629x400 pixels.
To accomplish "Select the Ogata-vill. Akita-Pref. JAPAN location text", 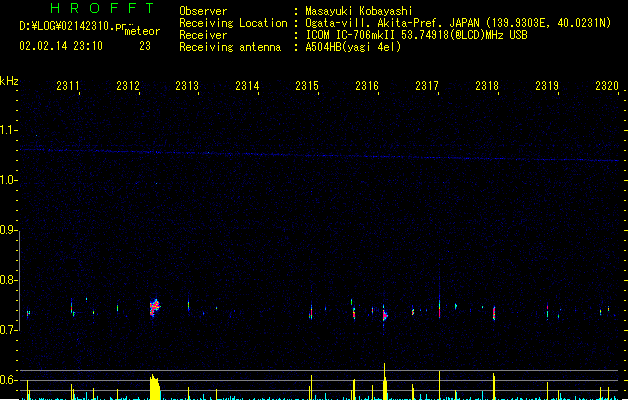I will (458, 23).
